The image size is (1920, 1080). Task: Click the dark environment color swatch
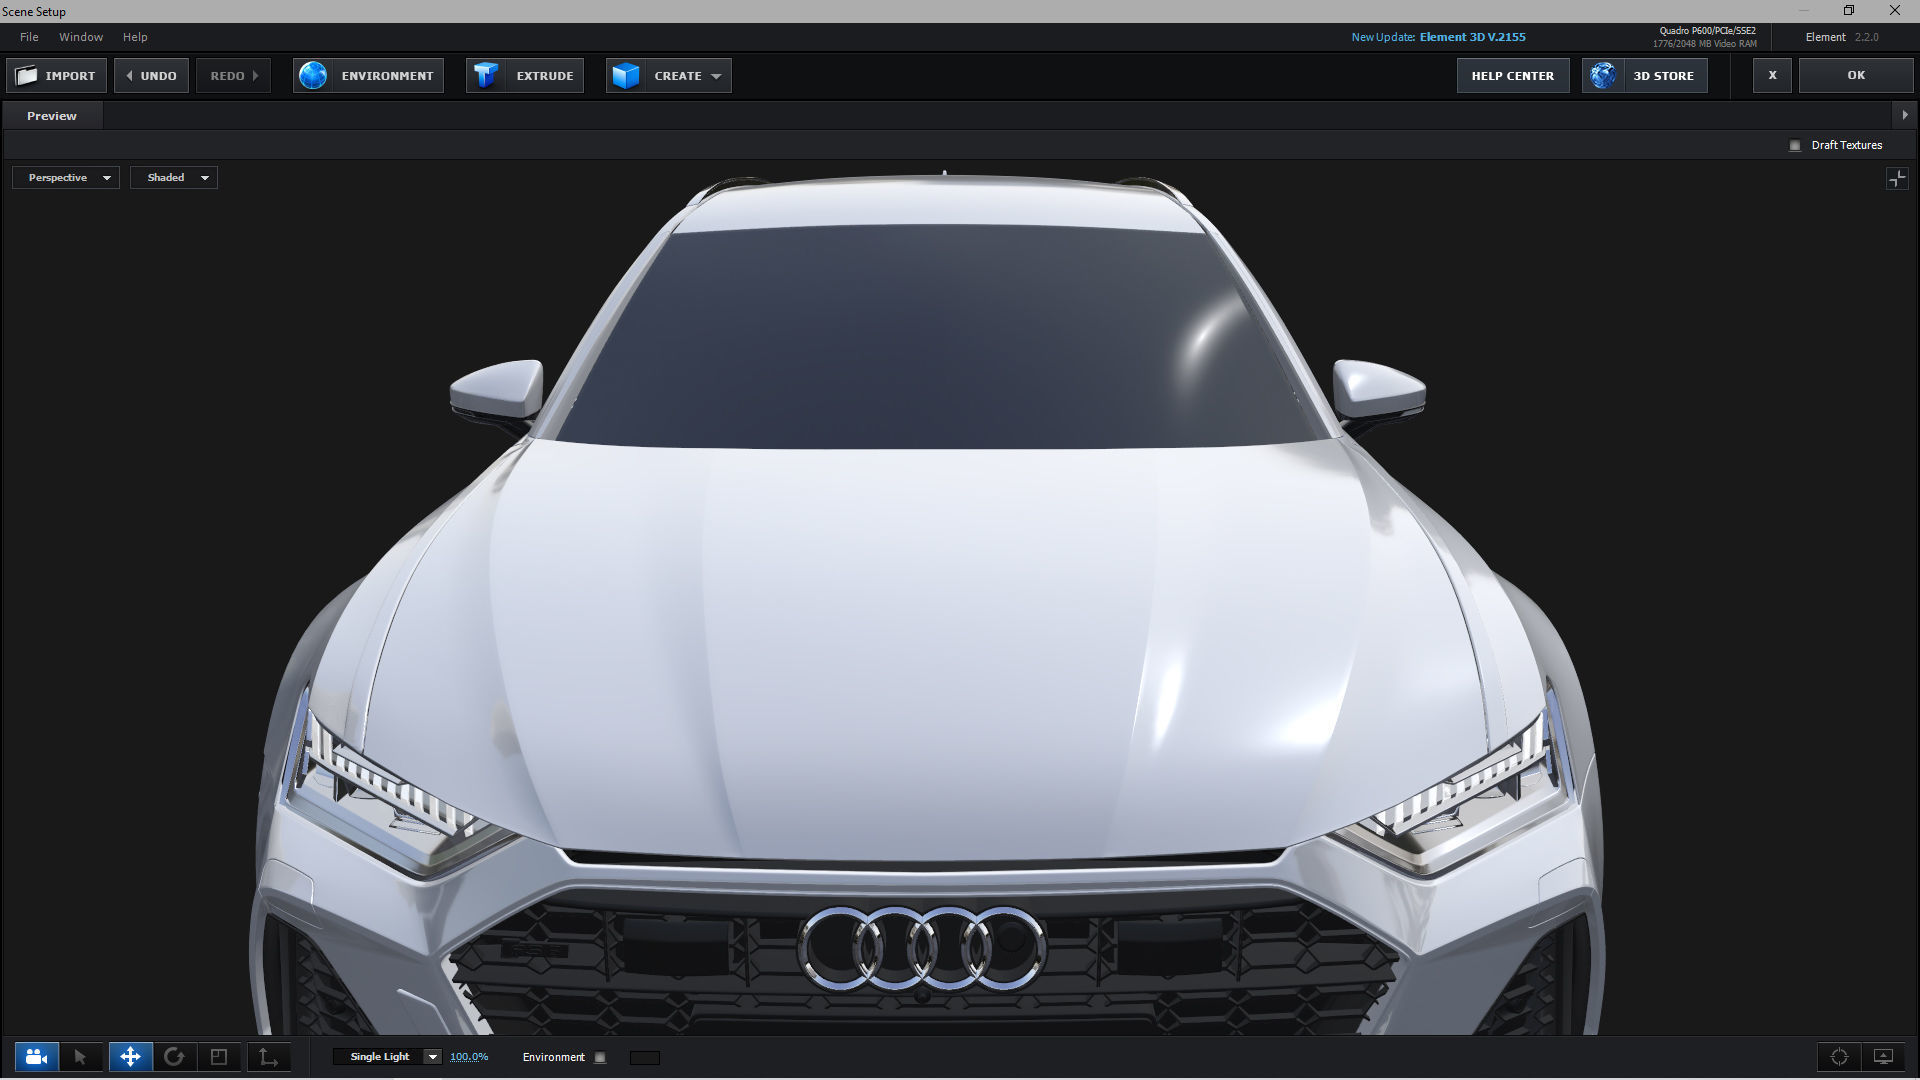click(x=645, y=1058)
